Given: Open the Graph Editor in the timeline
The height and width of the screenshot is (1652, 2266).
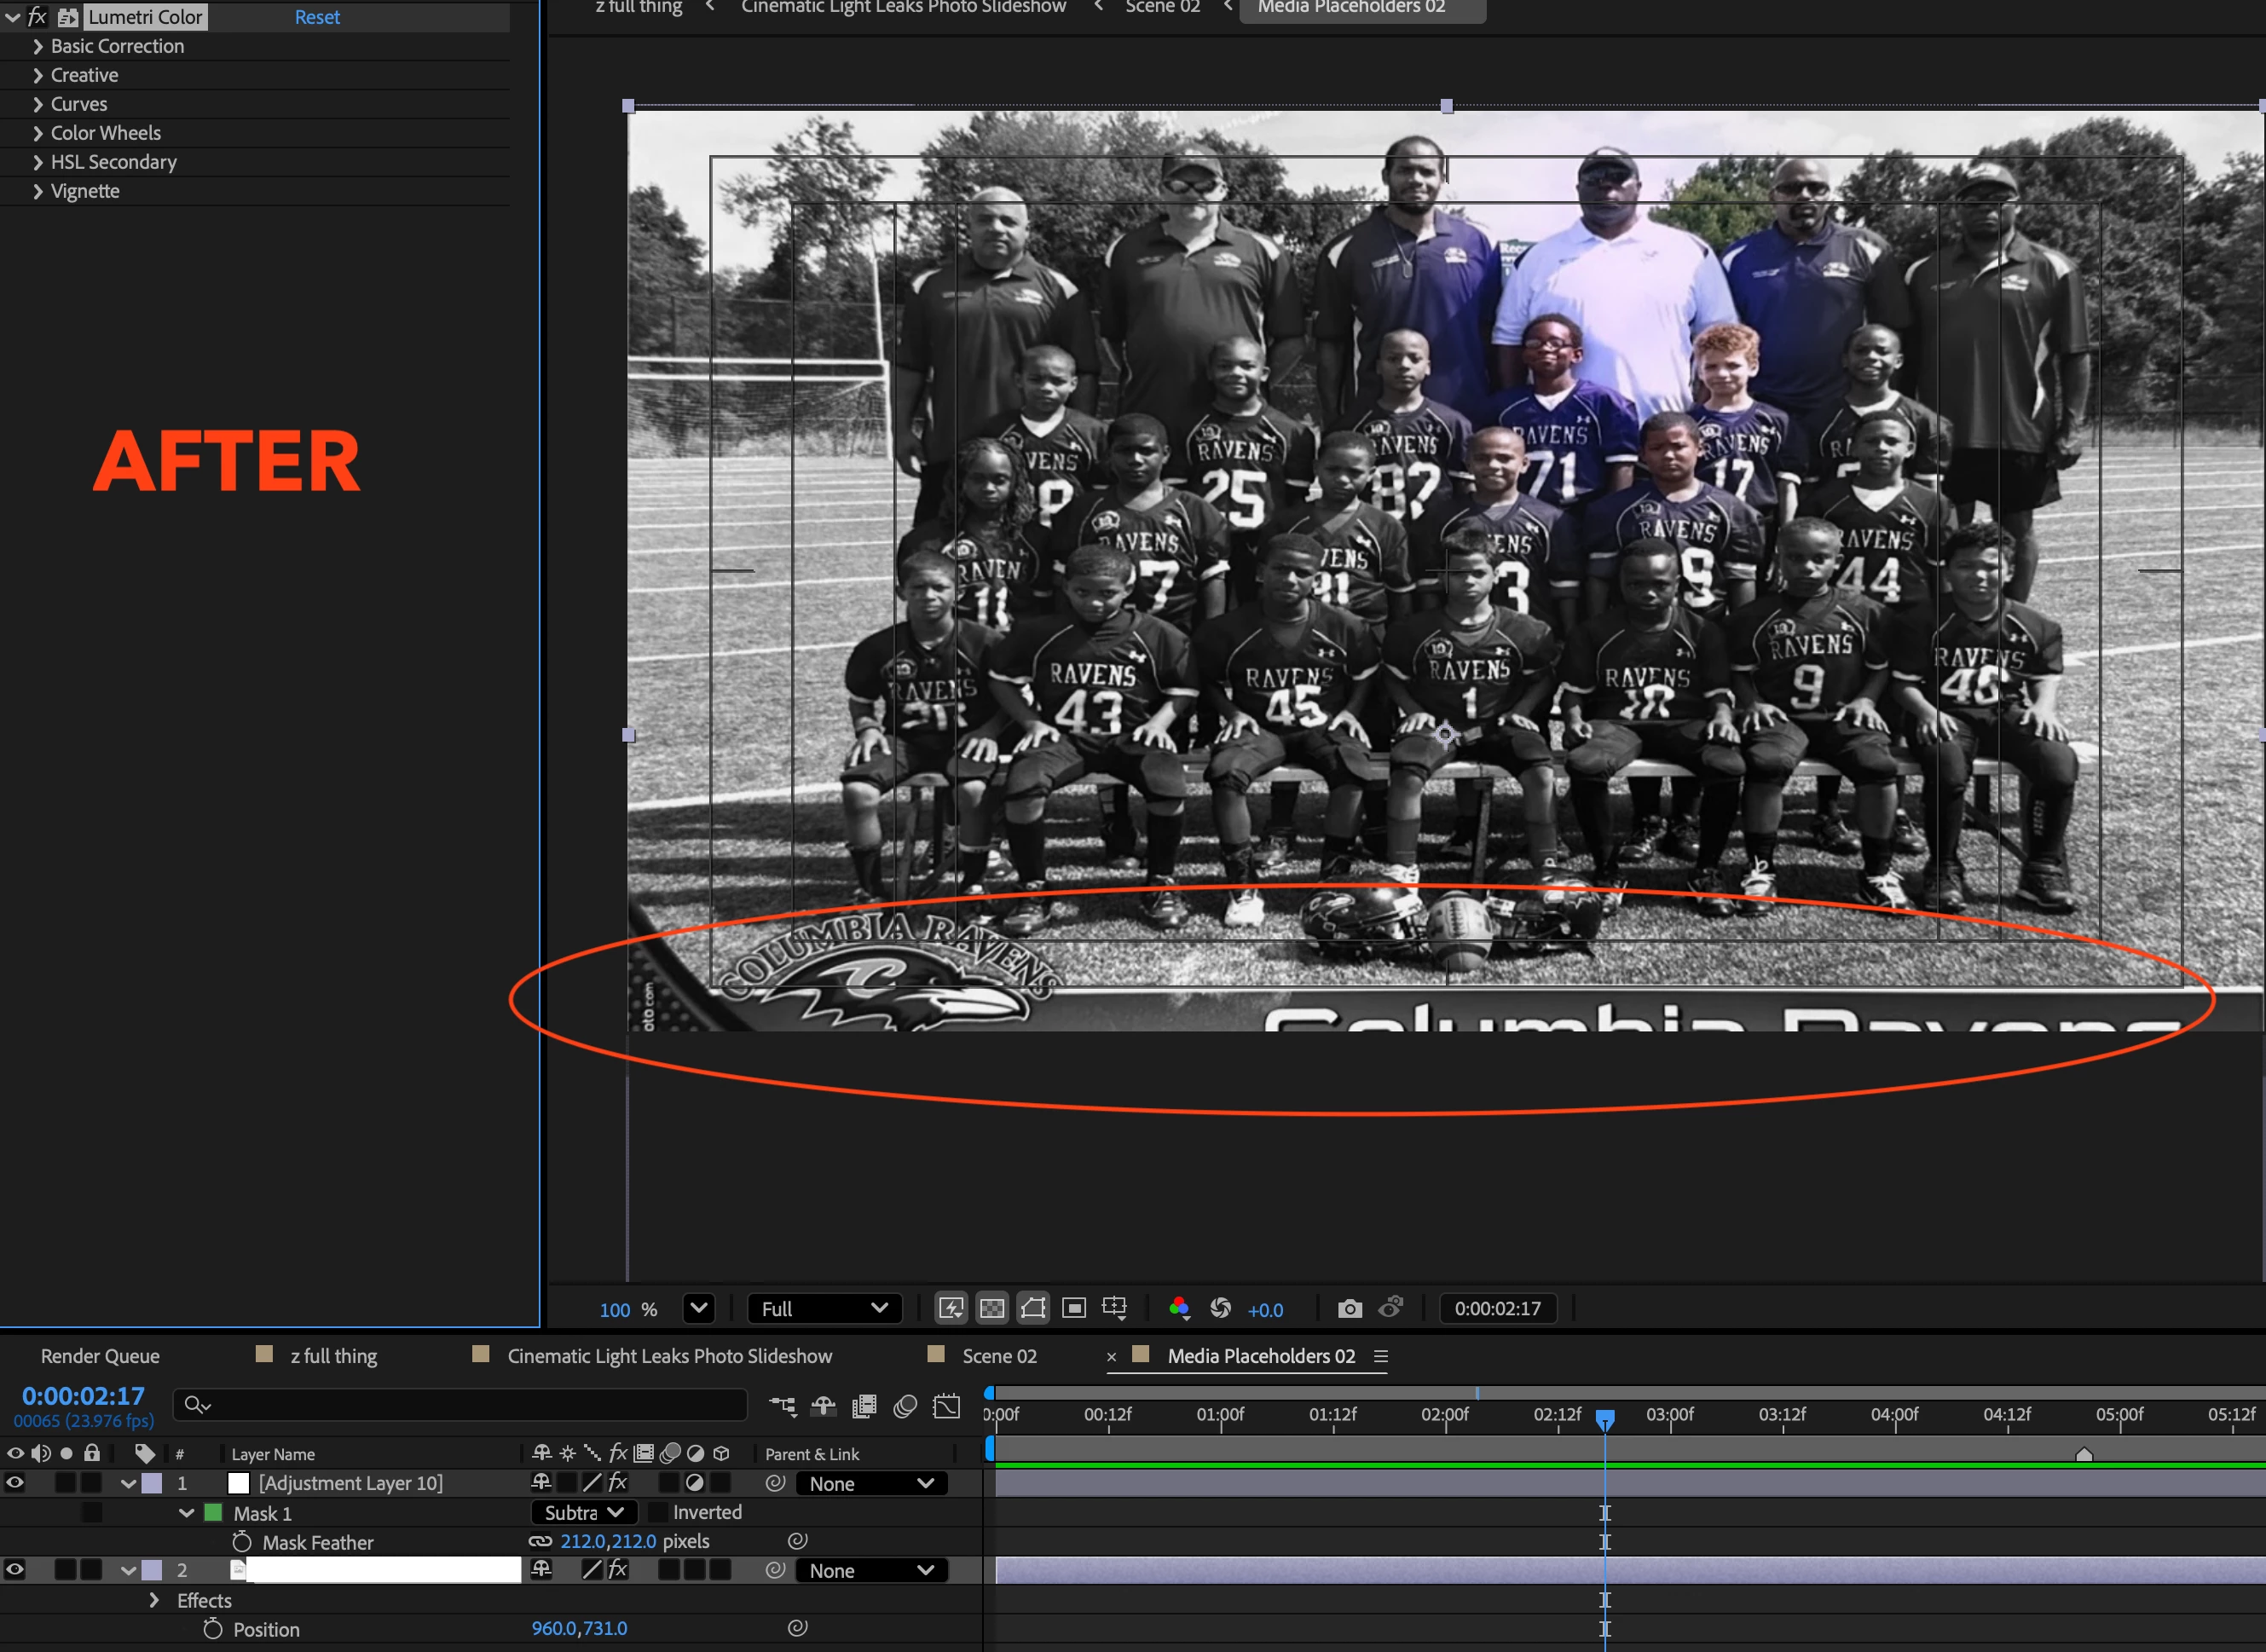Looking at the screenshot, I should tap(946, 1406).
